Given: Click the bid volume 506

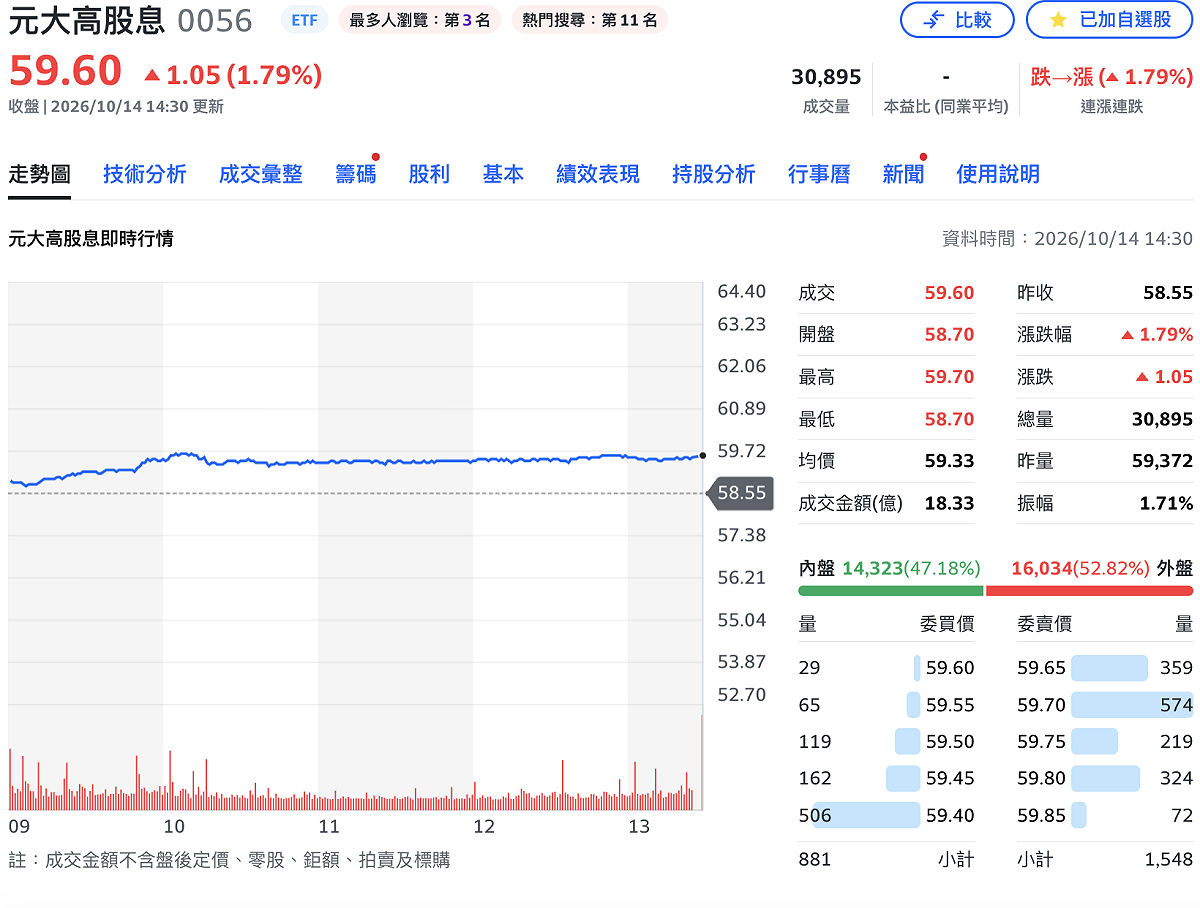Looking at the screenshot, I should tap(815, 816).
